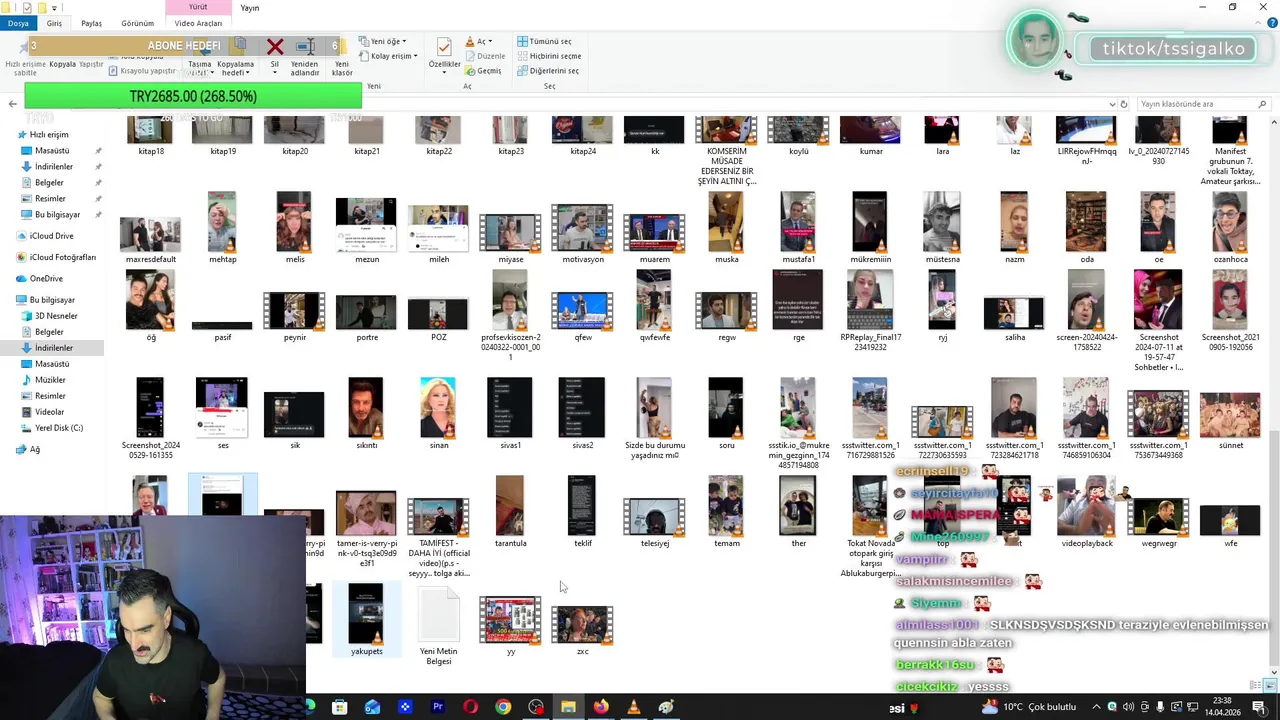Click Diğerlerini seç to invert selection

(547, 71)
